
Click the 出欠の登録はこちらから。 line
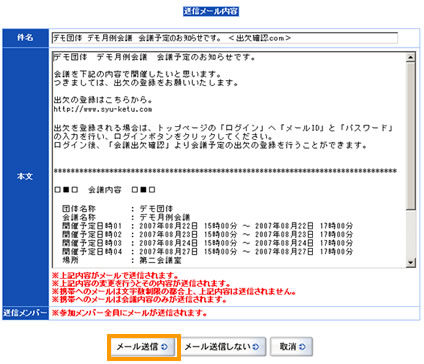[103, 100]
